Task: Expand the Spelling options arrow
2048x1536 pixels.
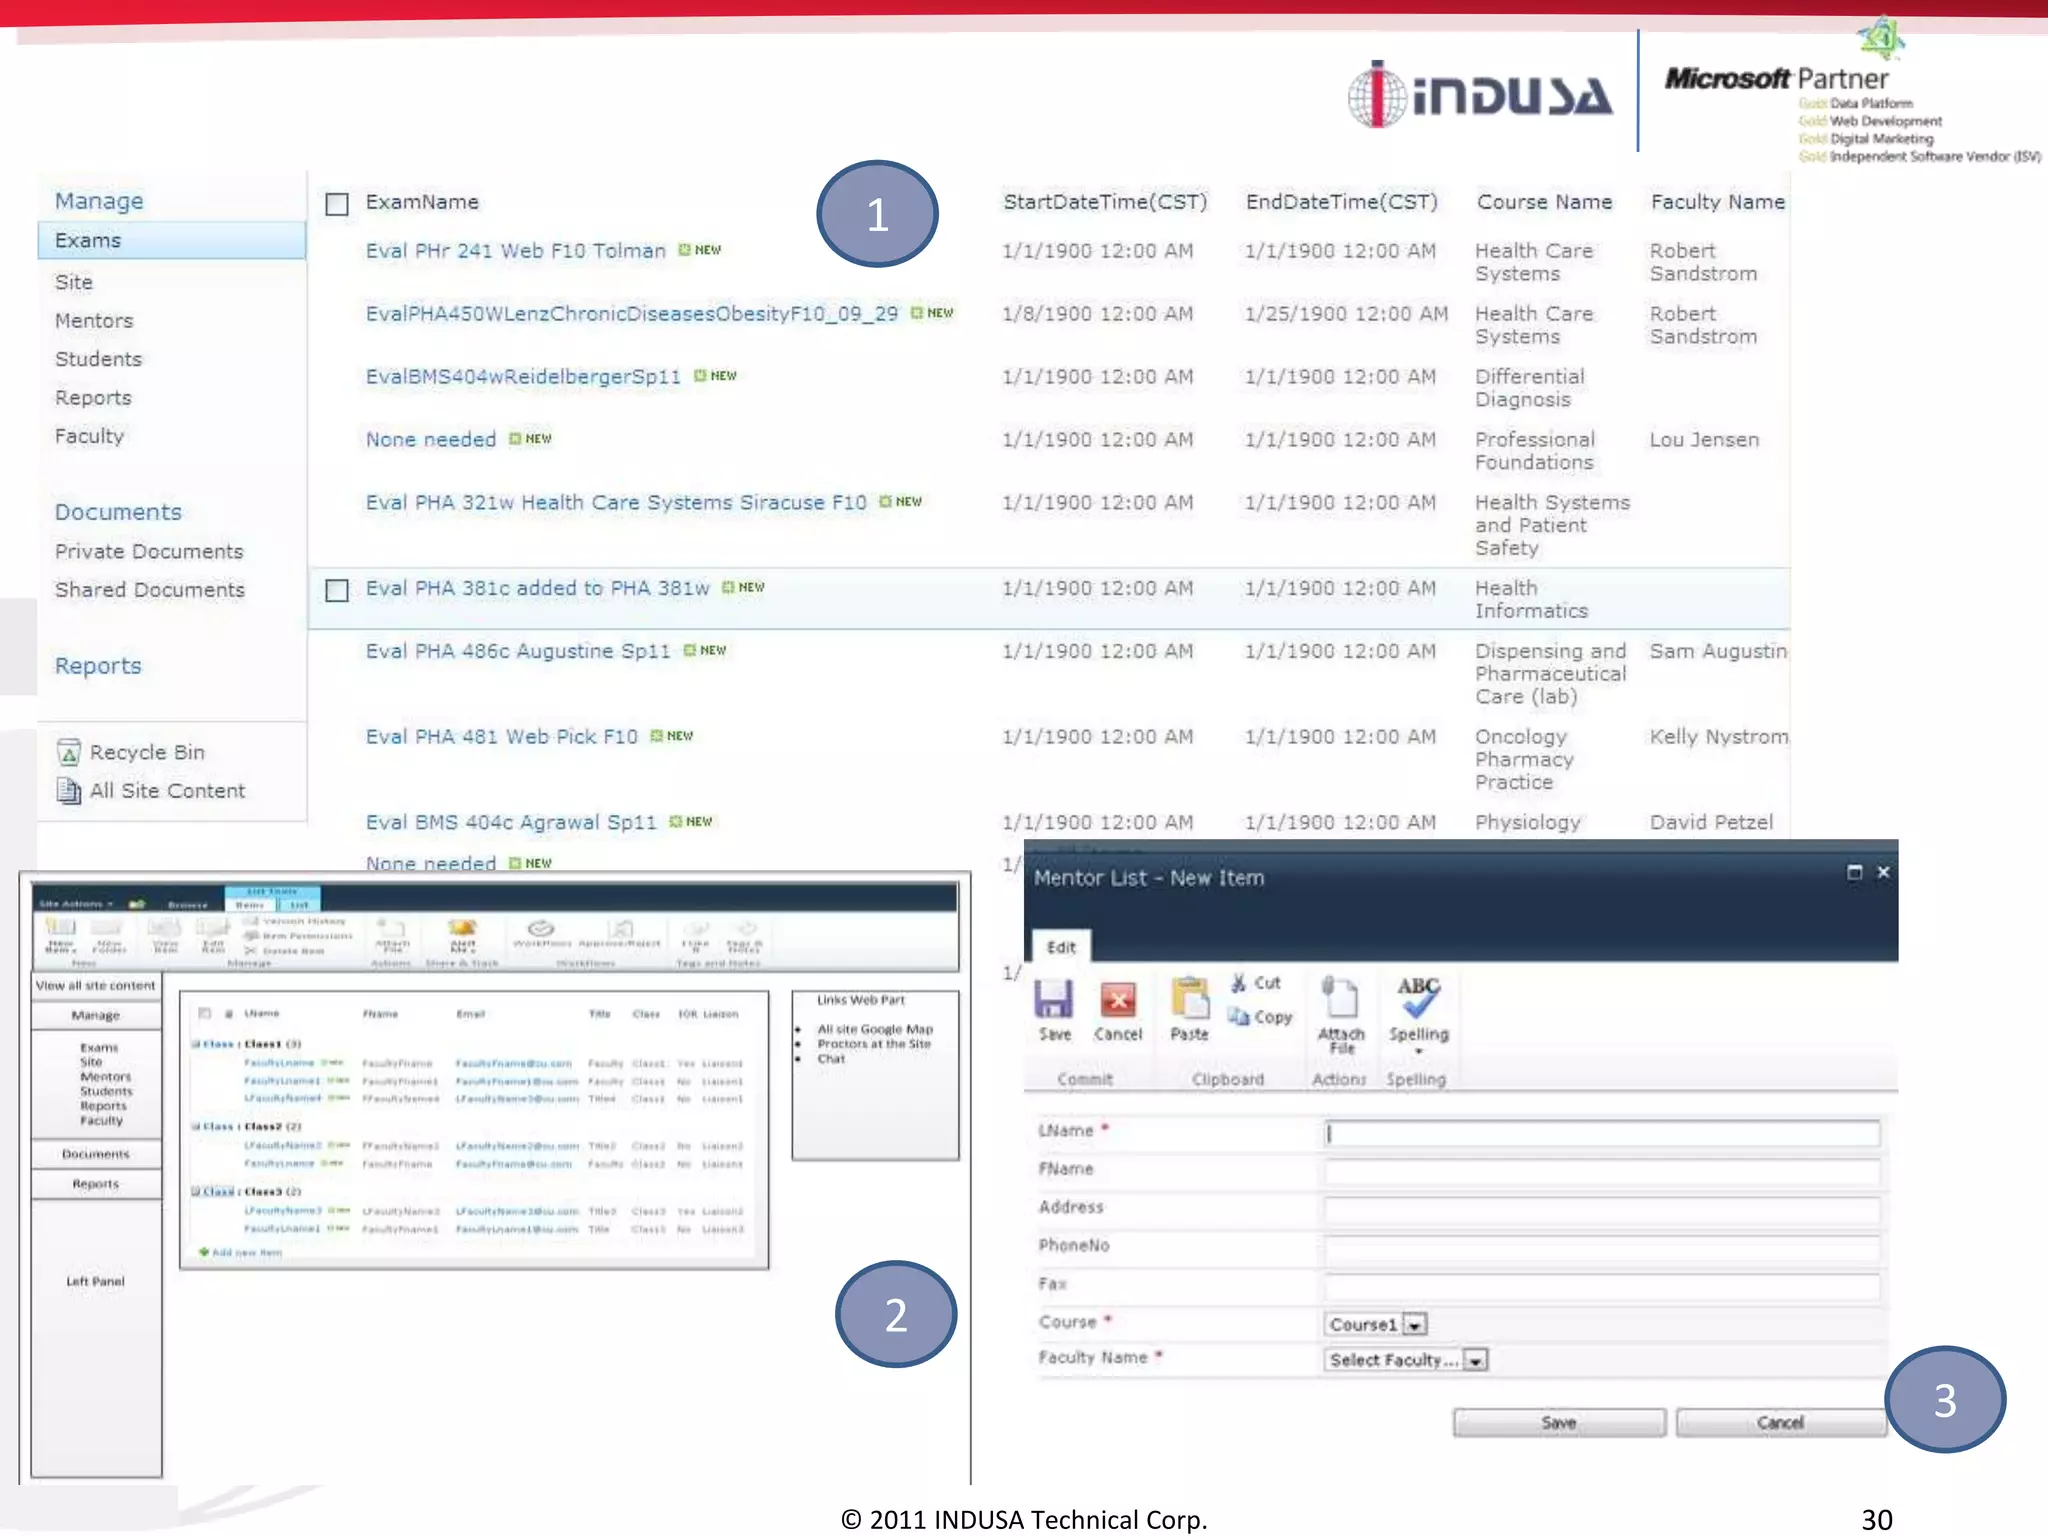Action: click(x=1418, y=1052)
